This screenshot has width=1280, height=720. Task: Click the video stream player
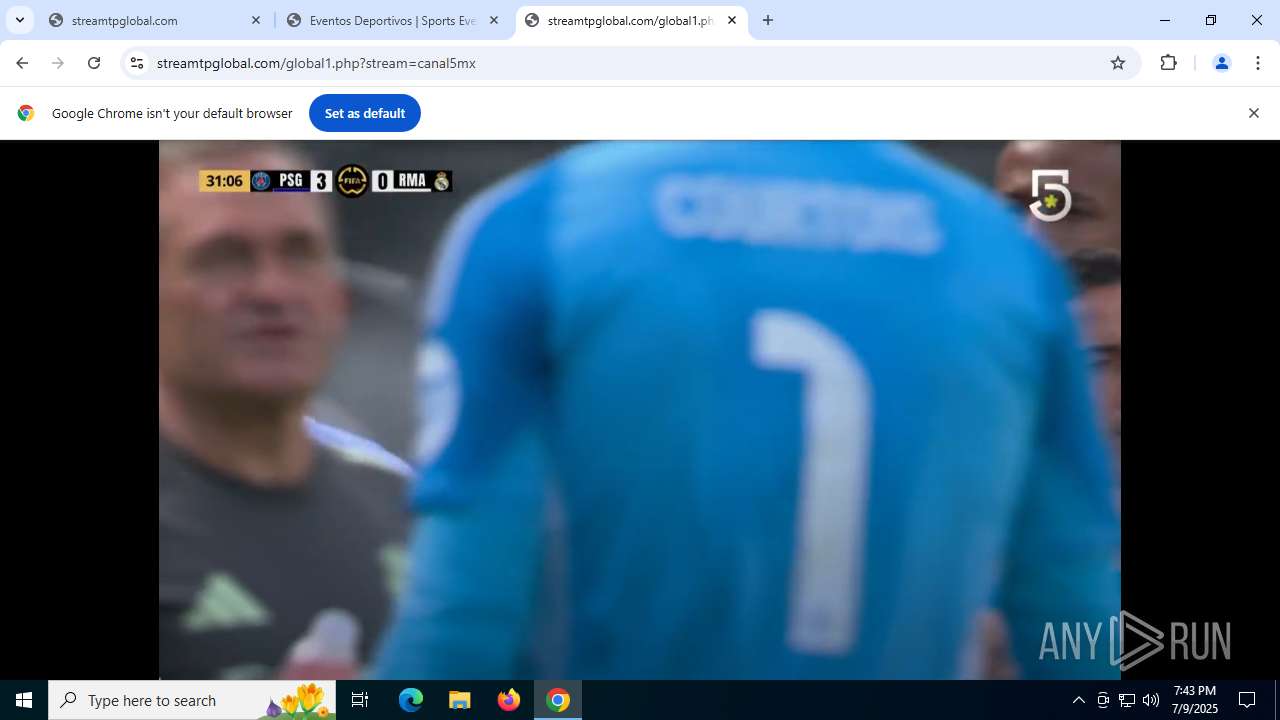click(640, 410)
